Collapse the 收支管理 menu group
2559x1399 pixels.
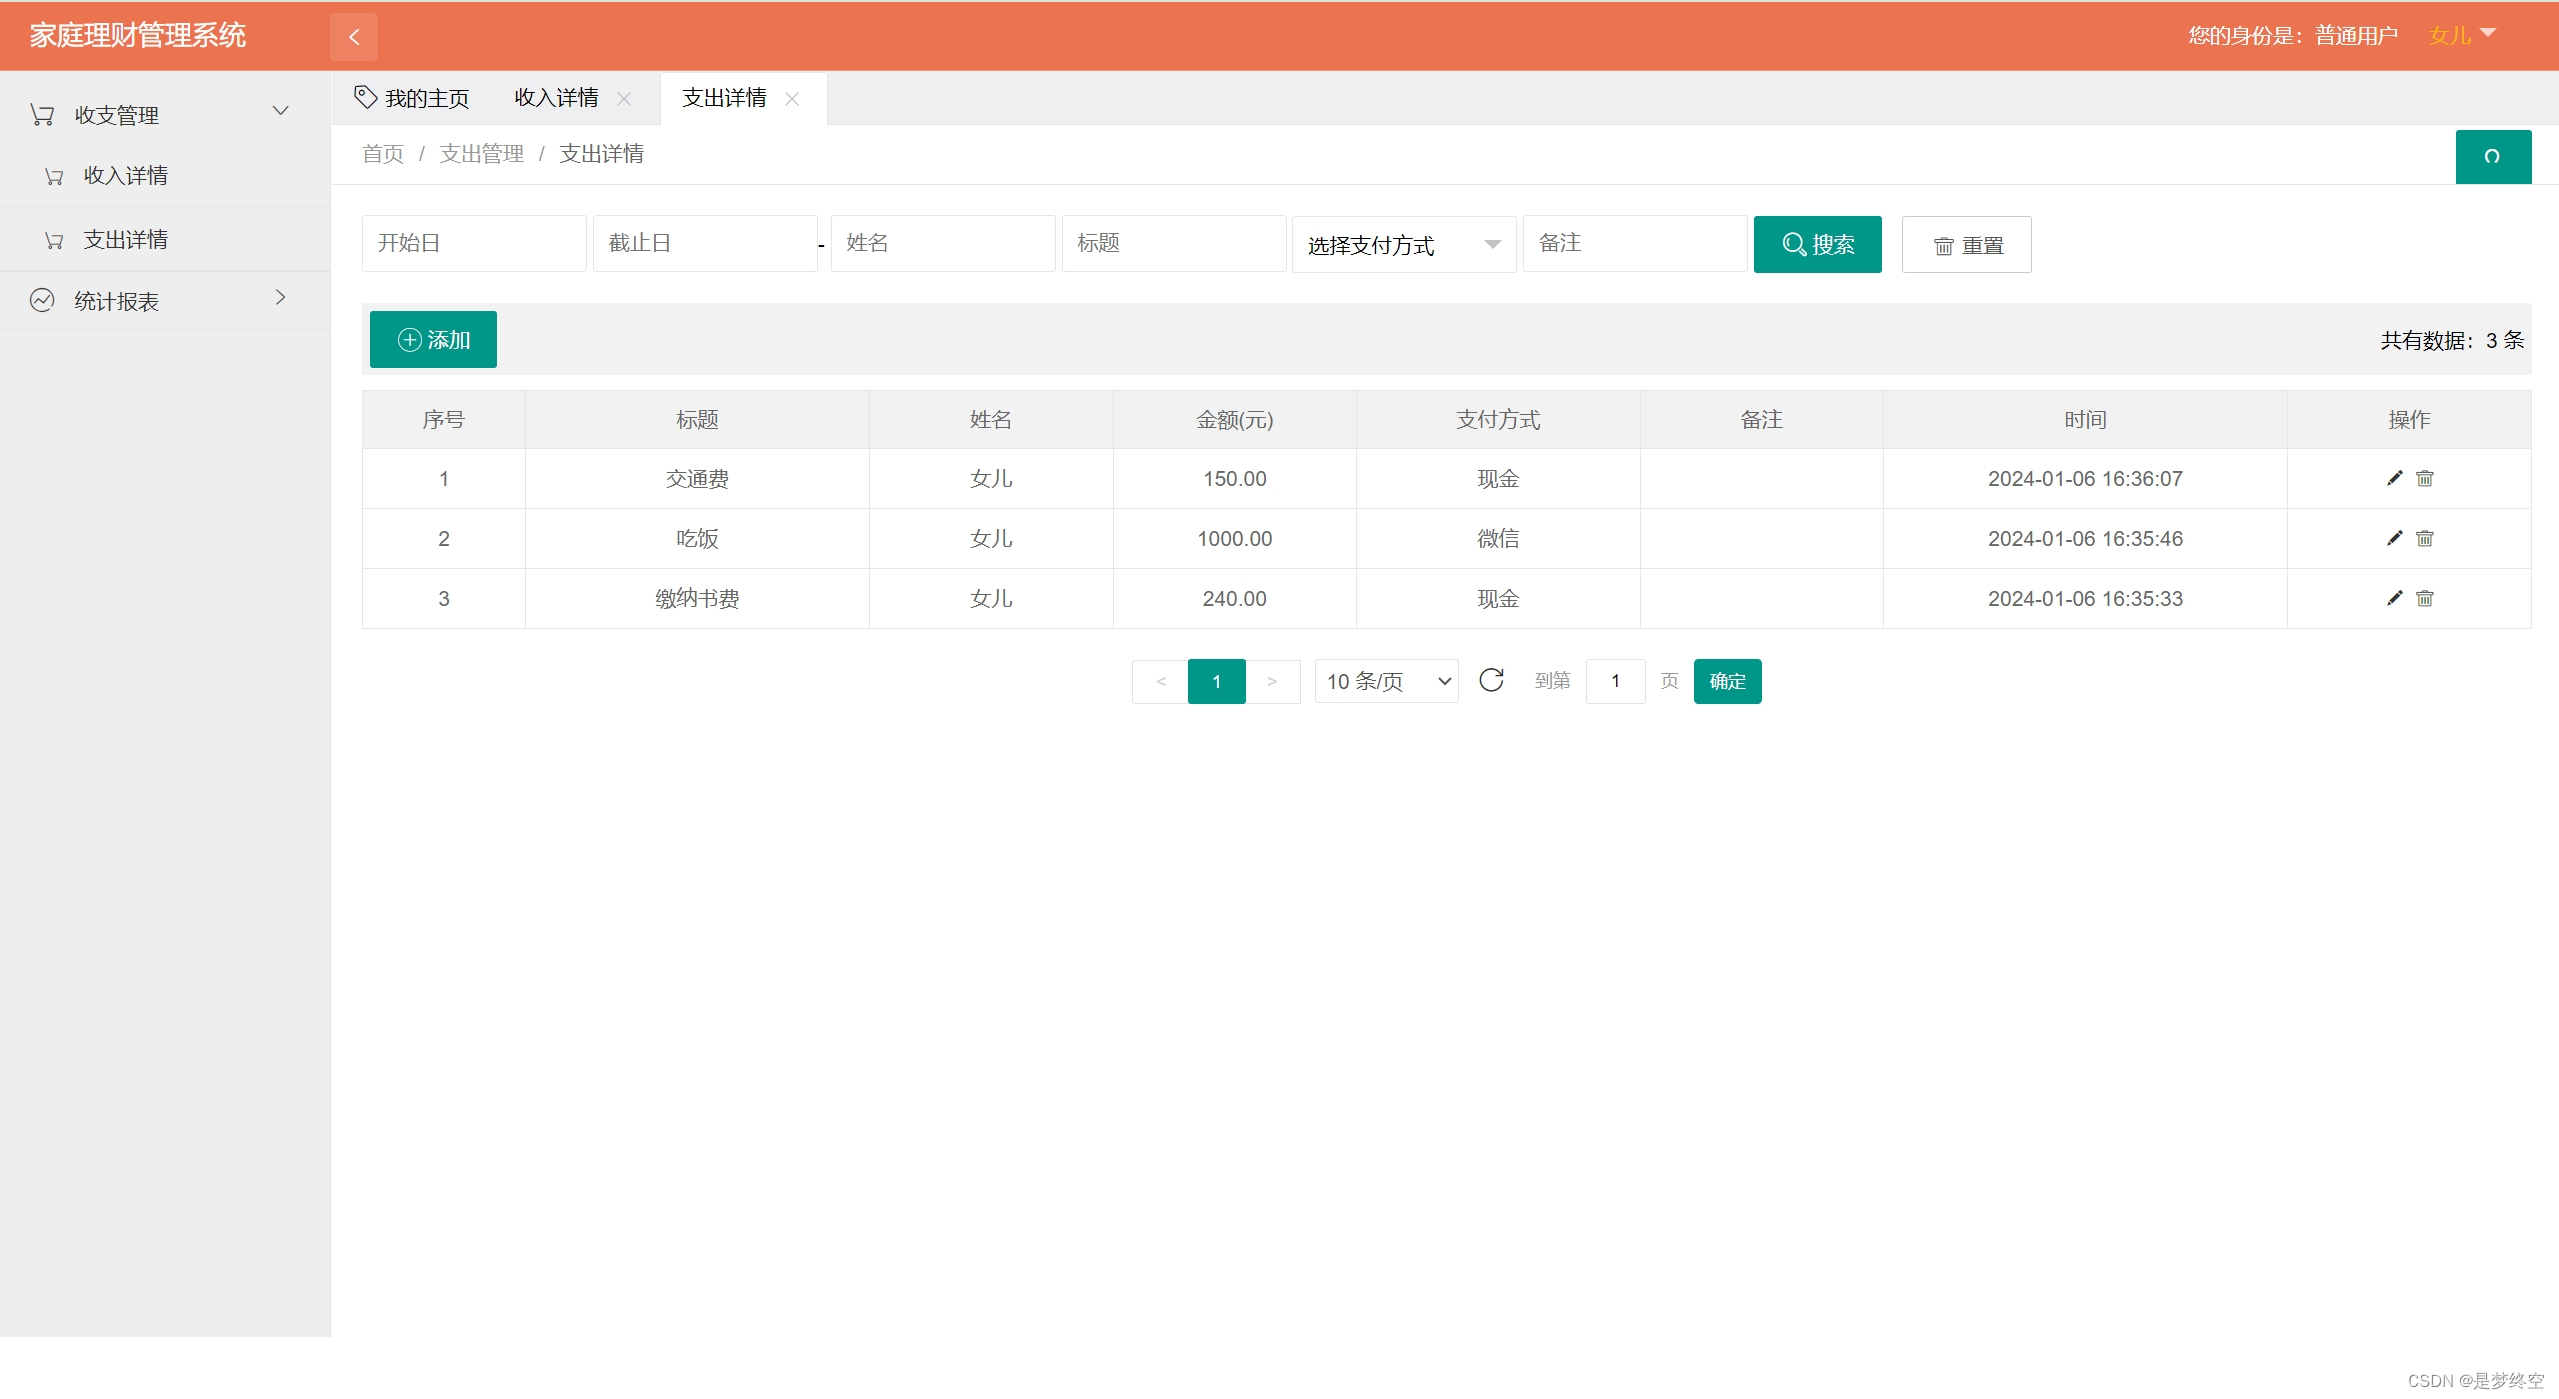click(280, 110)
